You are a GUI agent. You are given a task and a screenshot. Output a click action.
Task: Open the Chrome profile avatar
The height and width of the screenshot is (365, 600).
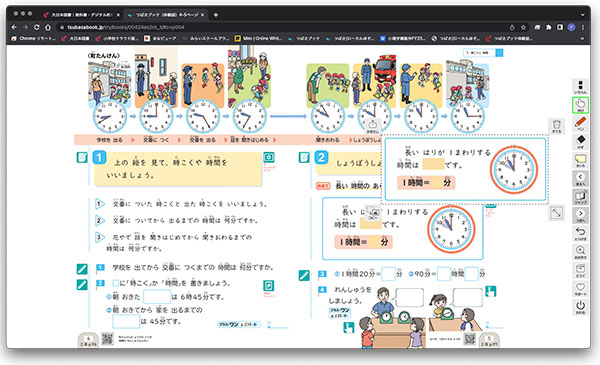571,27
